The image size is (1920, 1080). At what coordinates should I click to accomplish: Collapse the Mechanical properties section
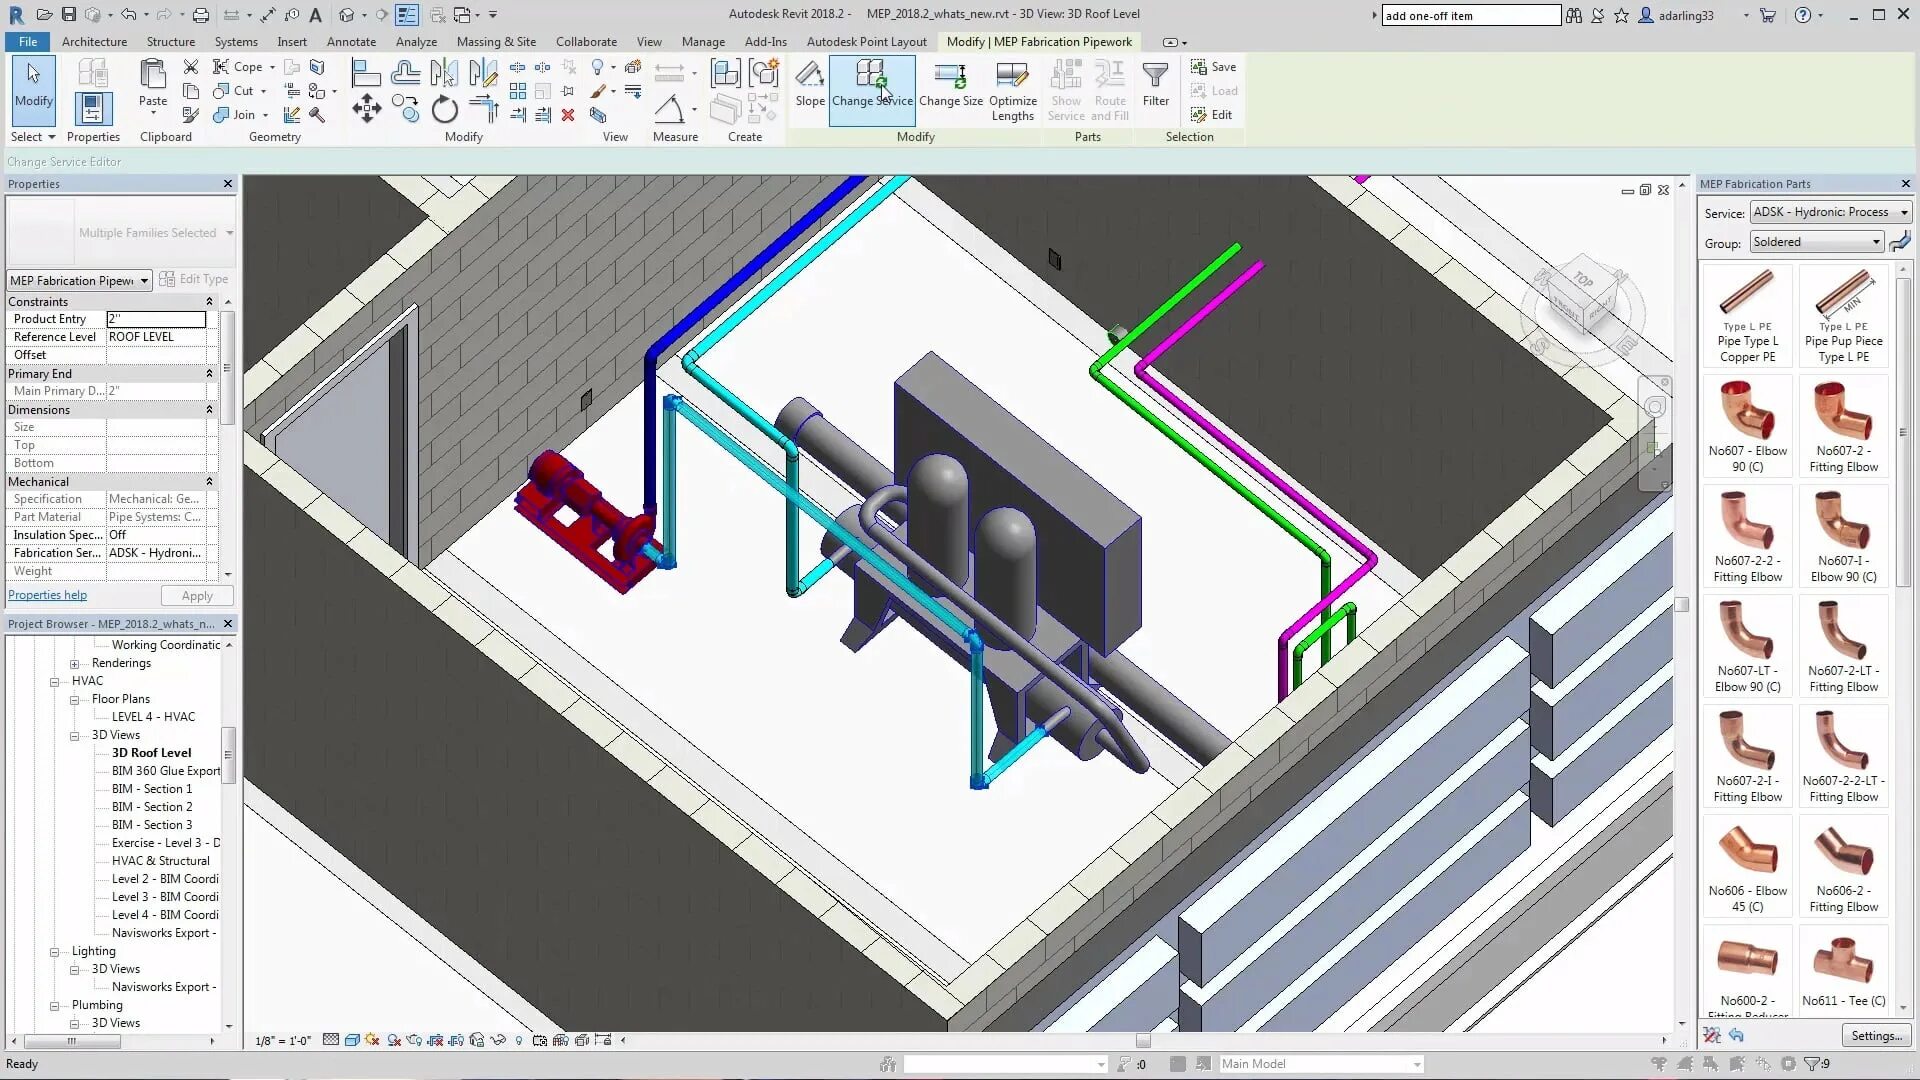[x=209, y=482]
